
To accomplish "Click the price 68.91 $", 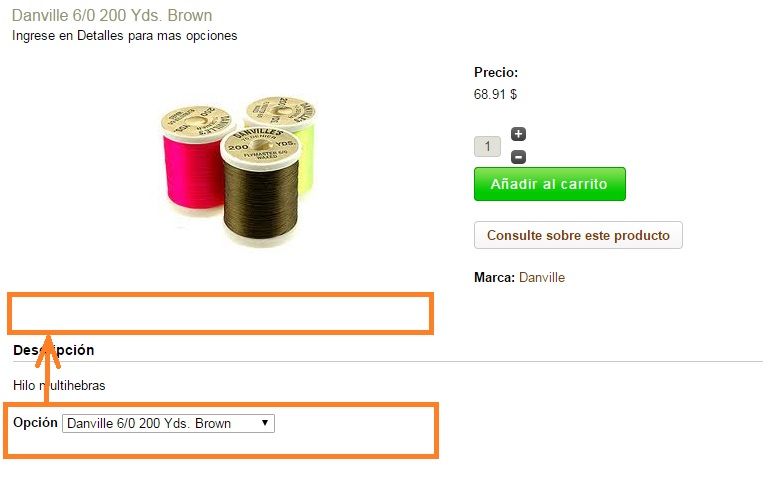I will pyautogui.click(x=495, y=94).
